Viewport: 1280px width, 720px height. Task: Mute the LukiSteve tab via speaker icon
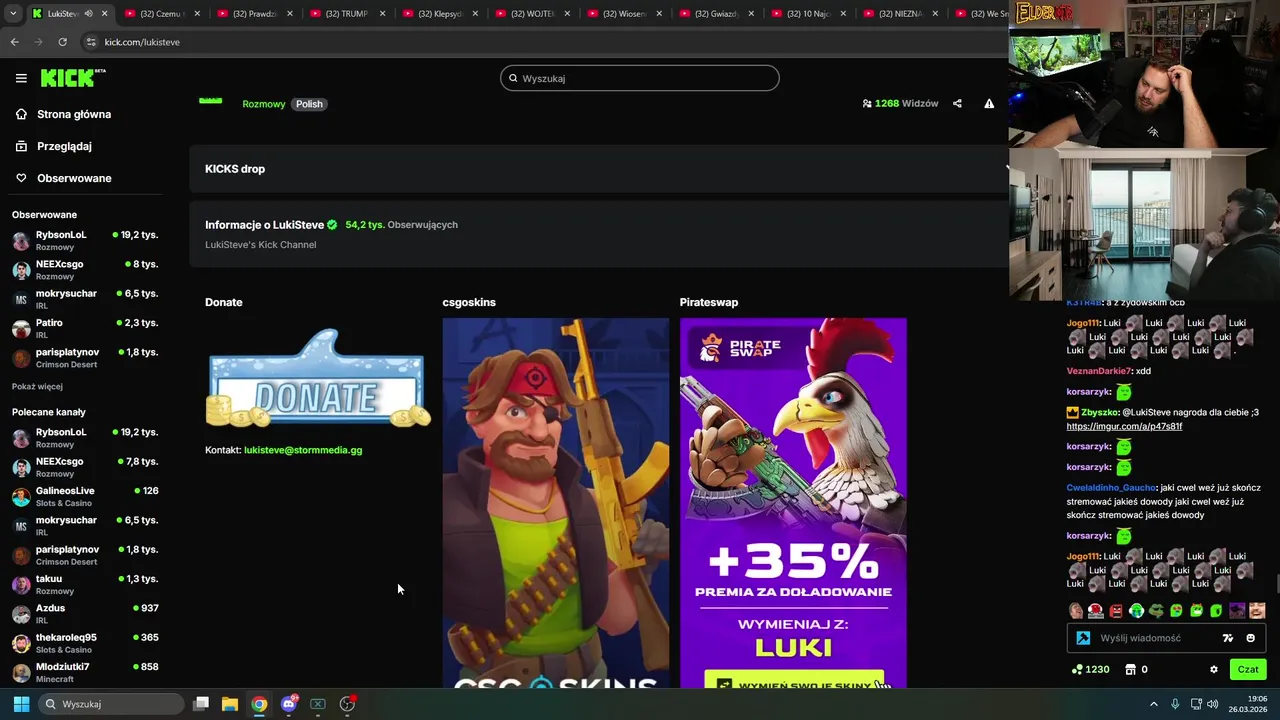pos(88,14)
